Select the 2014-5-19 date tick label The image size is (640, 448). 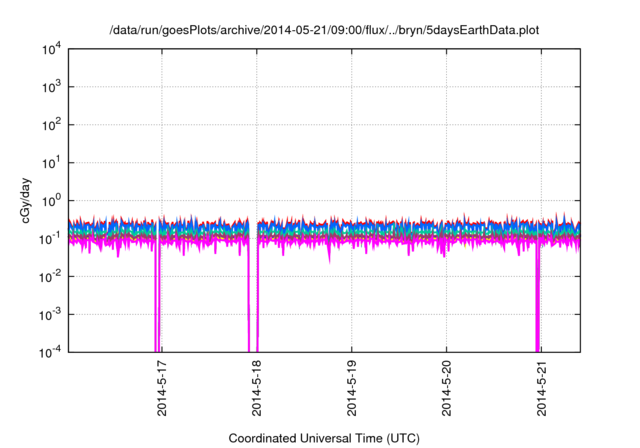click(351, 388)
